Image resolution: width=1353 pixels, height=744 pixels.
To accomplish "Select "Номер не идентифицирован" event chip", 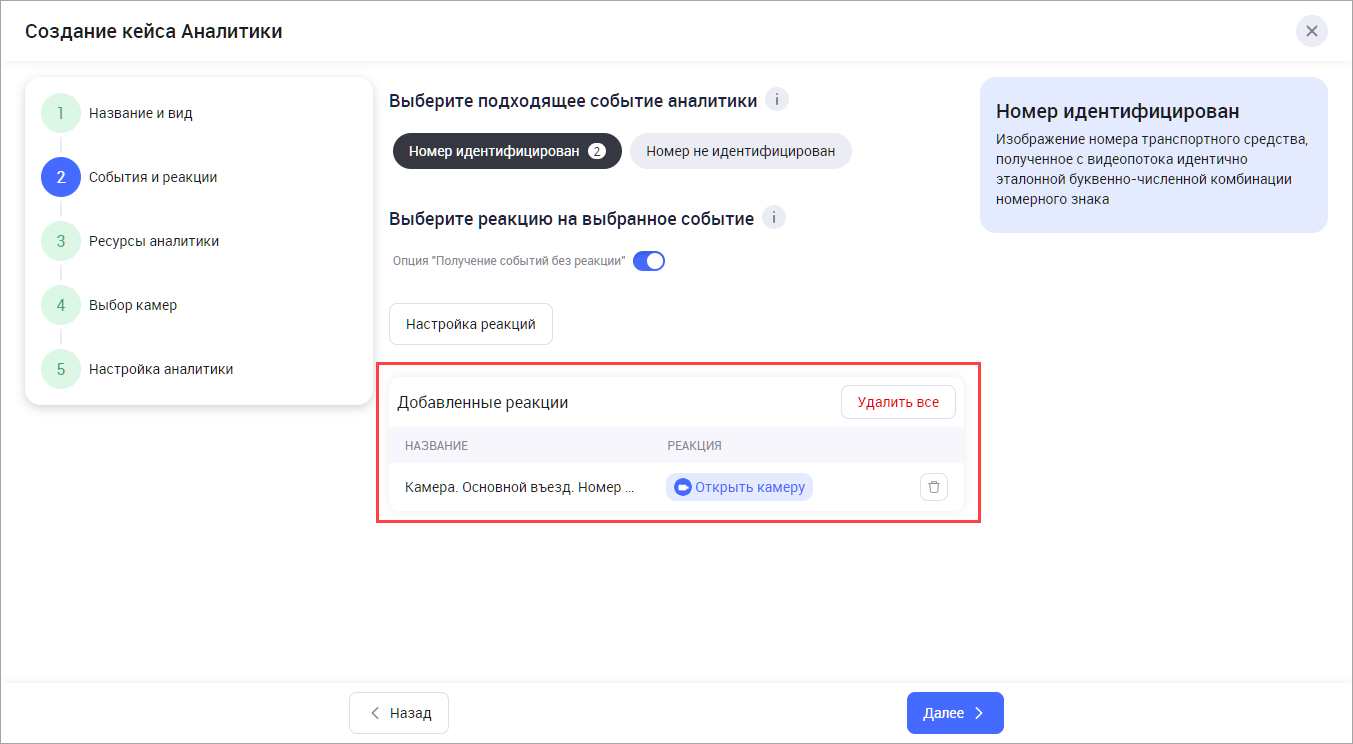I will point(740,151).
